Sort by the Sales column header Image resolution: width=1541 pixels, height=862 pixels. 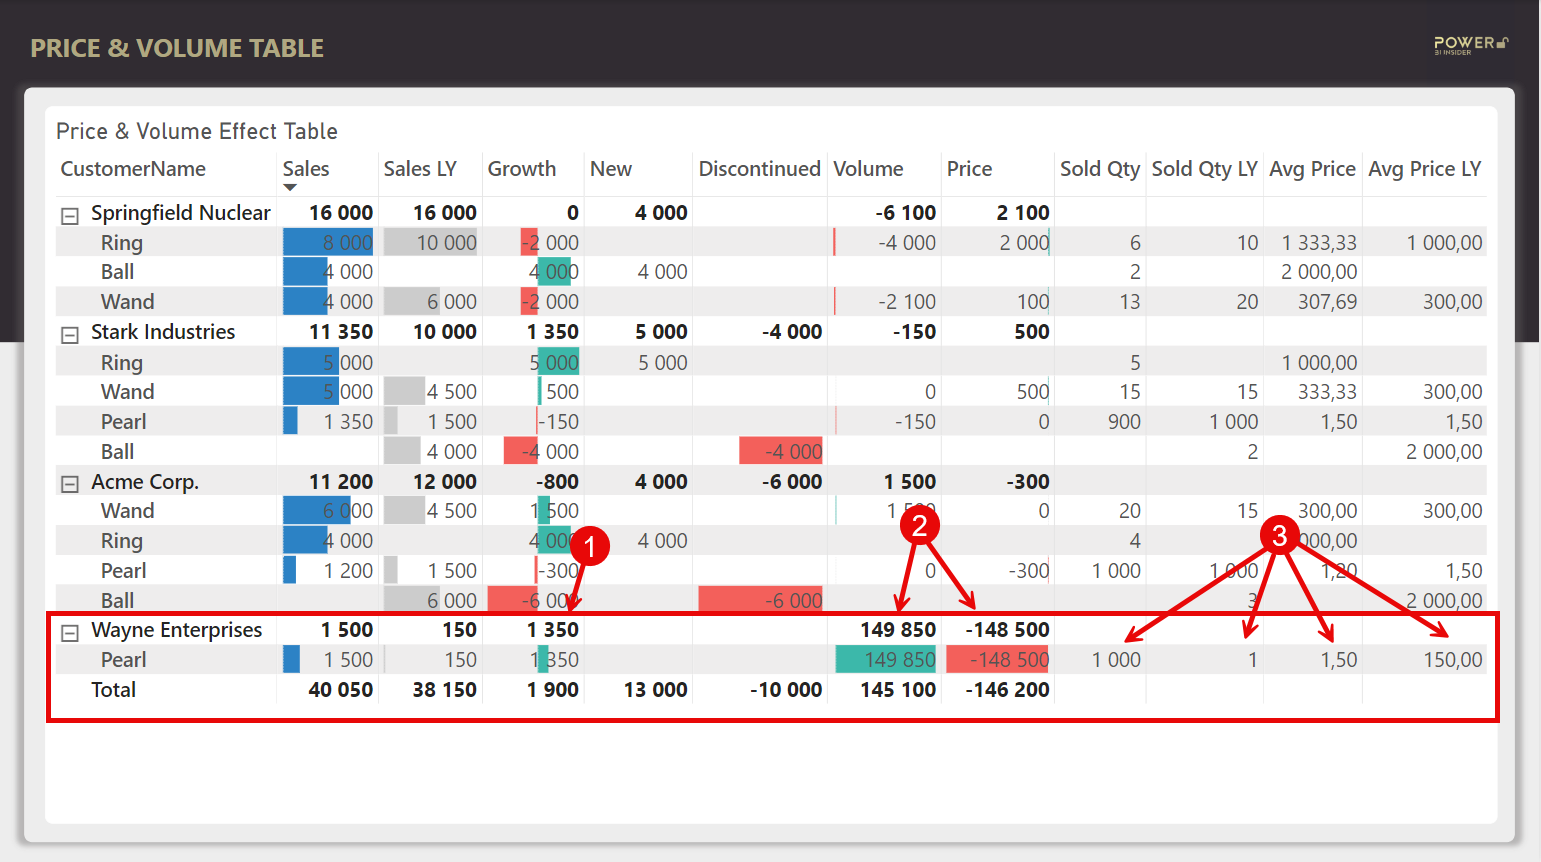[306, 169]
